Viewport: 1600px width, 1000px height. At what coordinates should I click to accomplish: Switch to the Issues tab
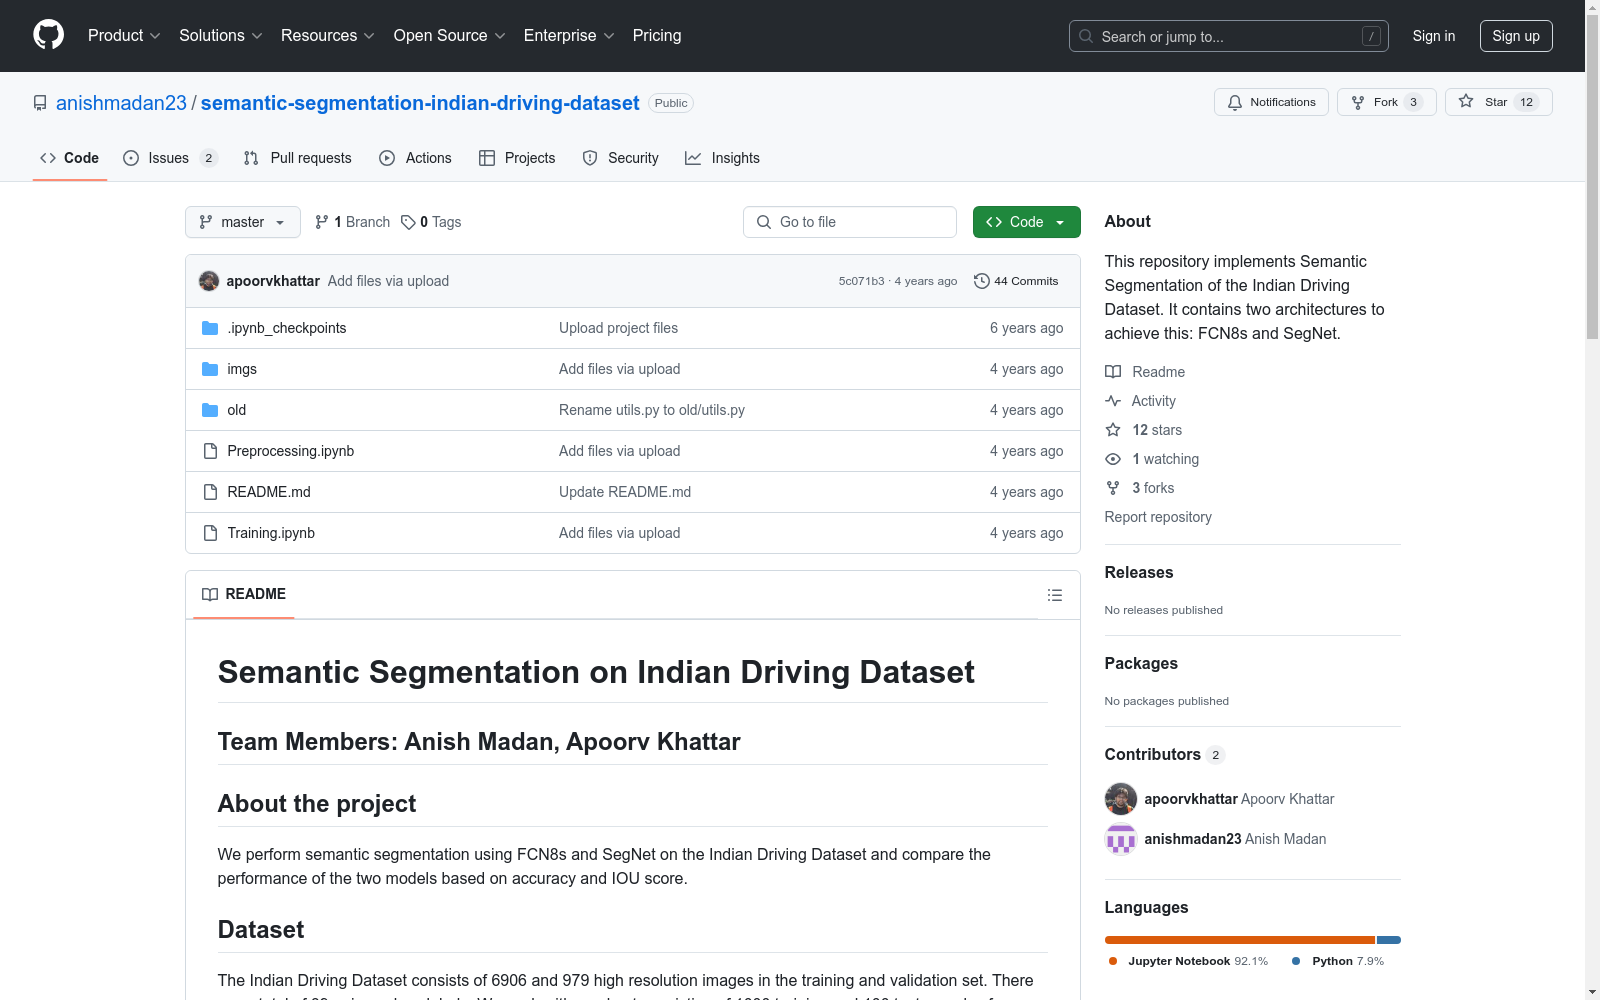[x=170, y=158]
